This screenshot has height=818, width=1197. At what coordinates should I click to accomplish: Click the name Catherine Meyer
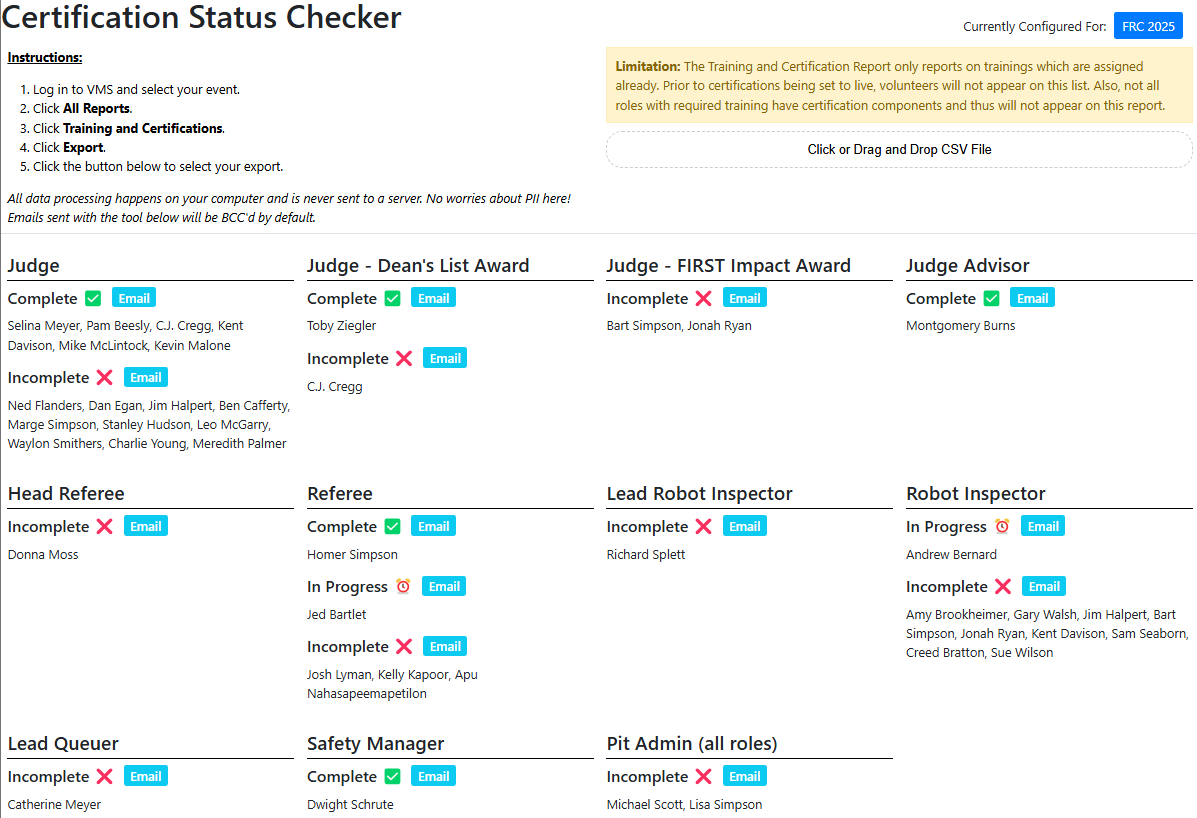click(54, 804)
